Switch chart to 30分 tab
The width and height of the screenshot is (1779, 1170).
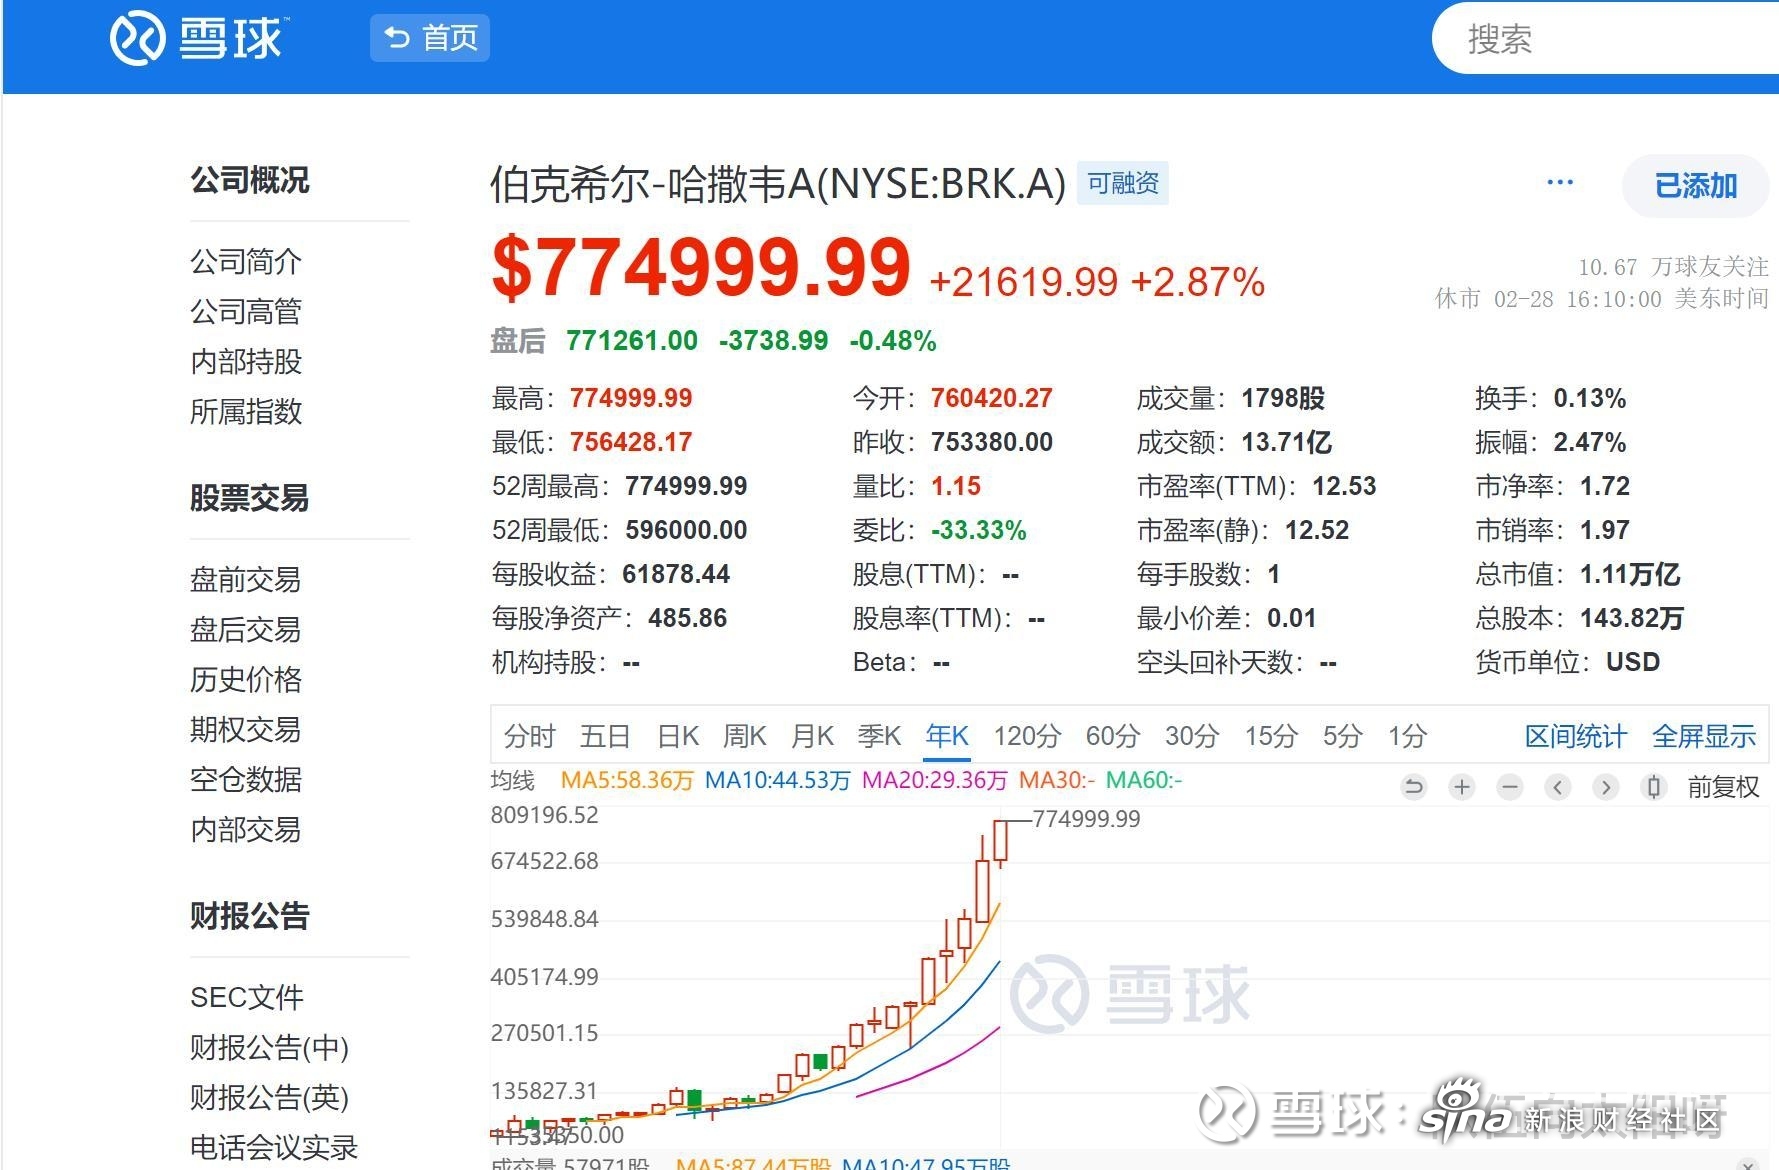pos(1192,736)
